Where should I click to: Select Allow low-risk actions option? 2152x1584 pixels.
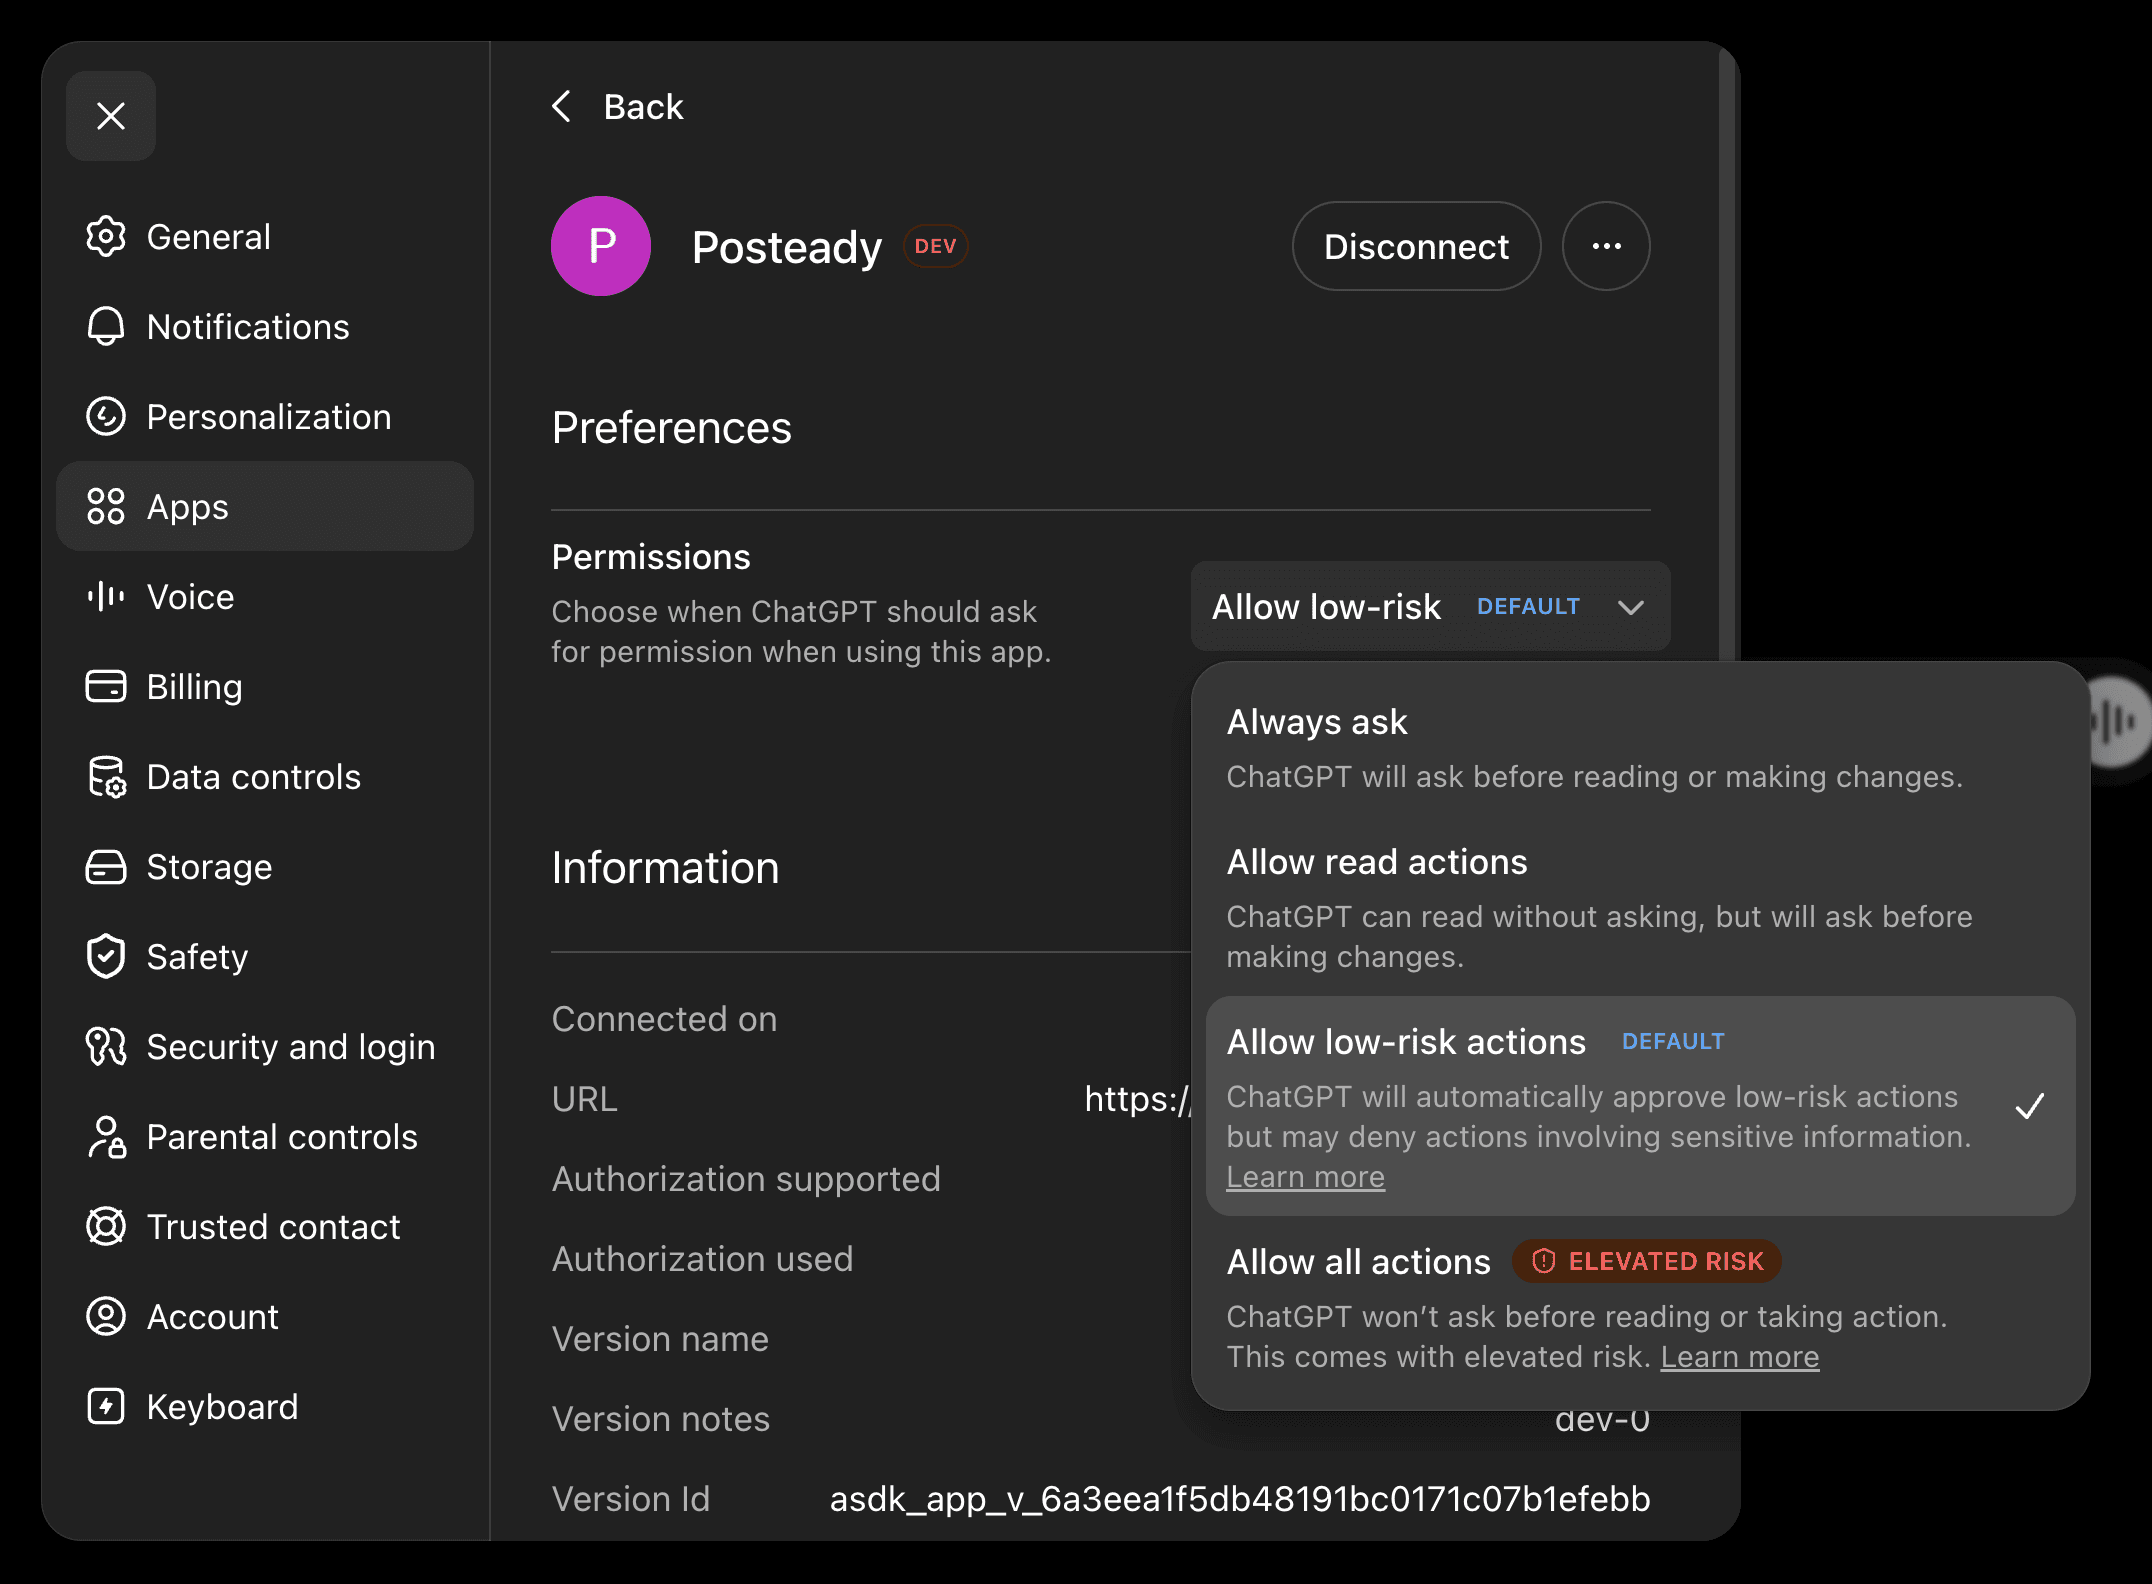coord(1640,1106)
